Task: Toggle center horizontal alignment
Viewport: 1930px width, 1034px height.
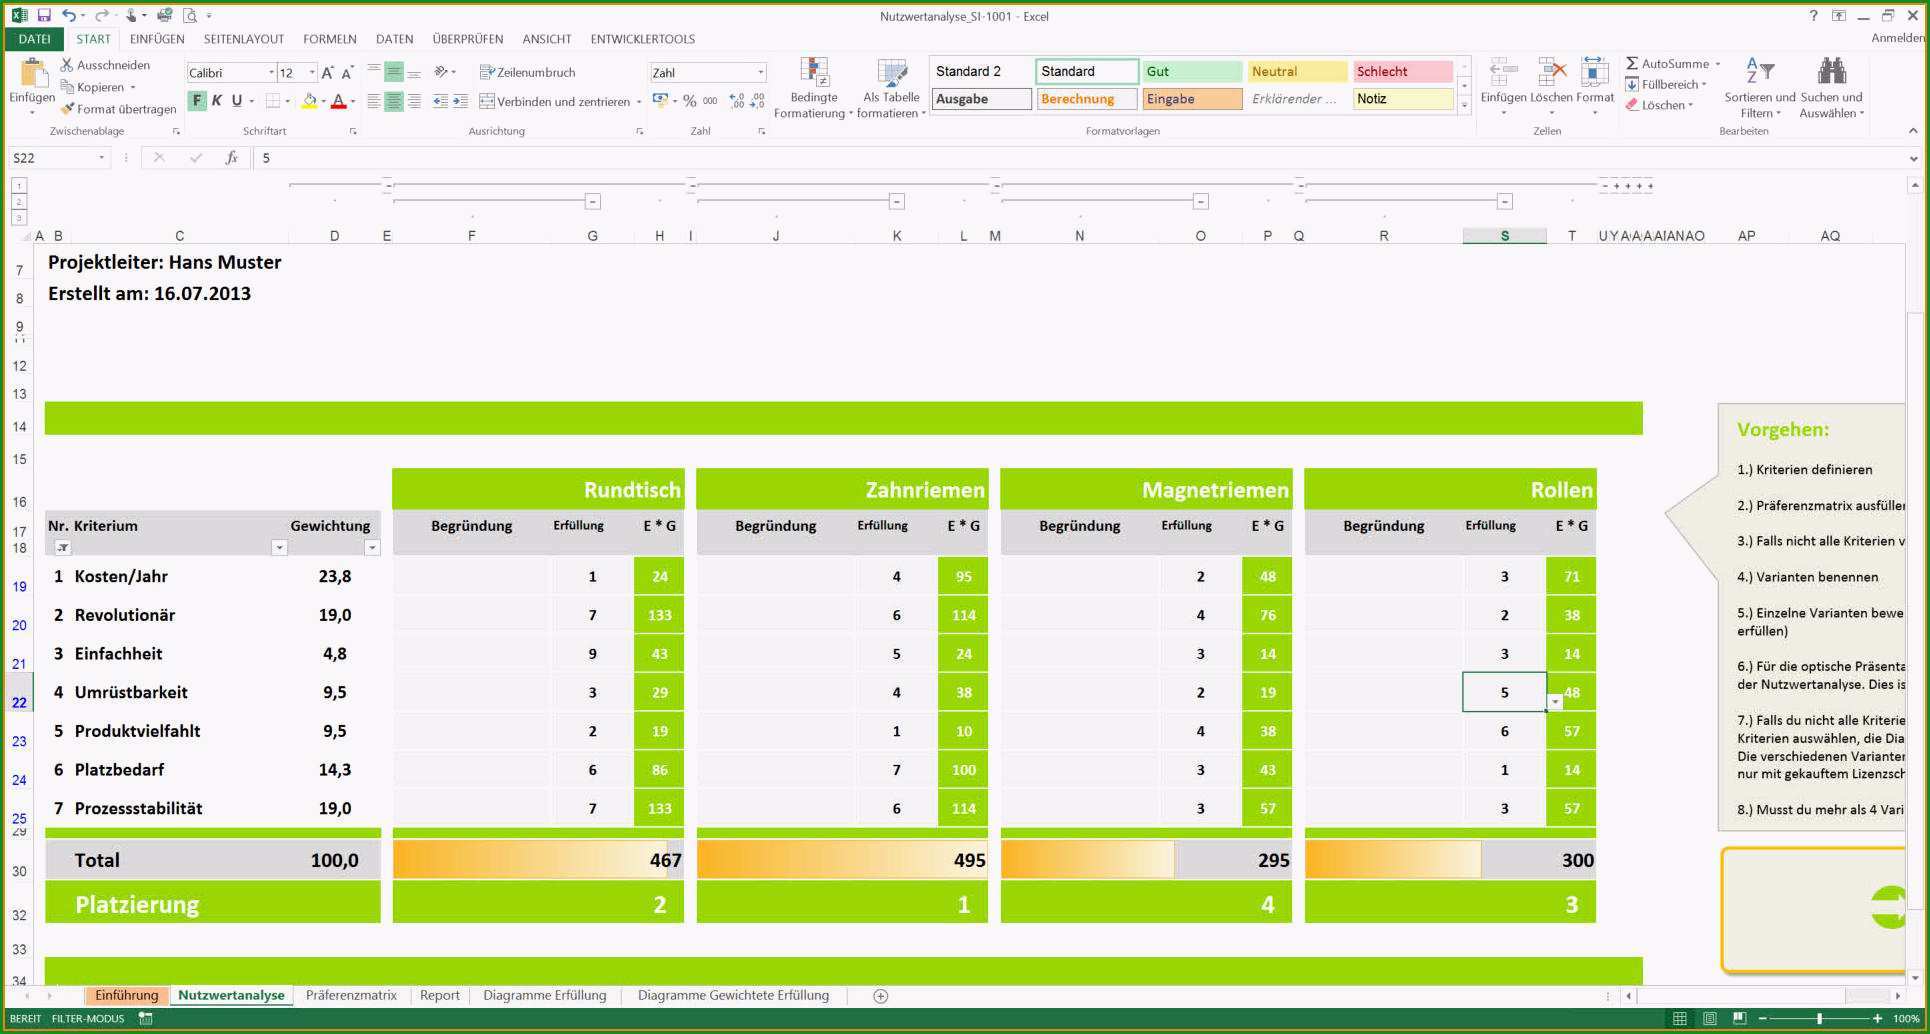Action: pyautogui.click(x=394, y=101)
